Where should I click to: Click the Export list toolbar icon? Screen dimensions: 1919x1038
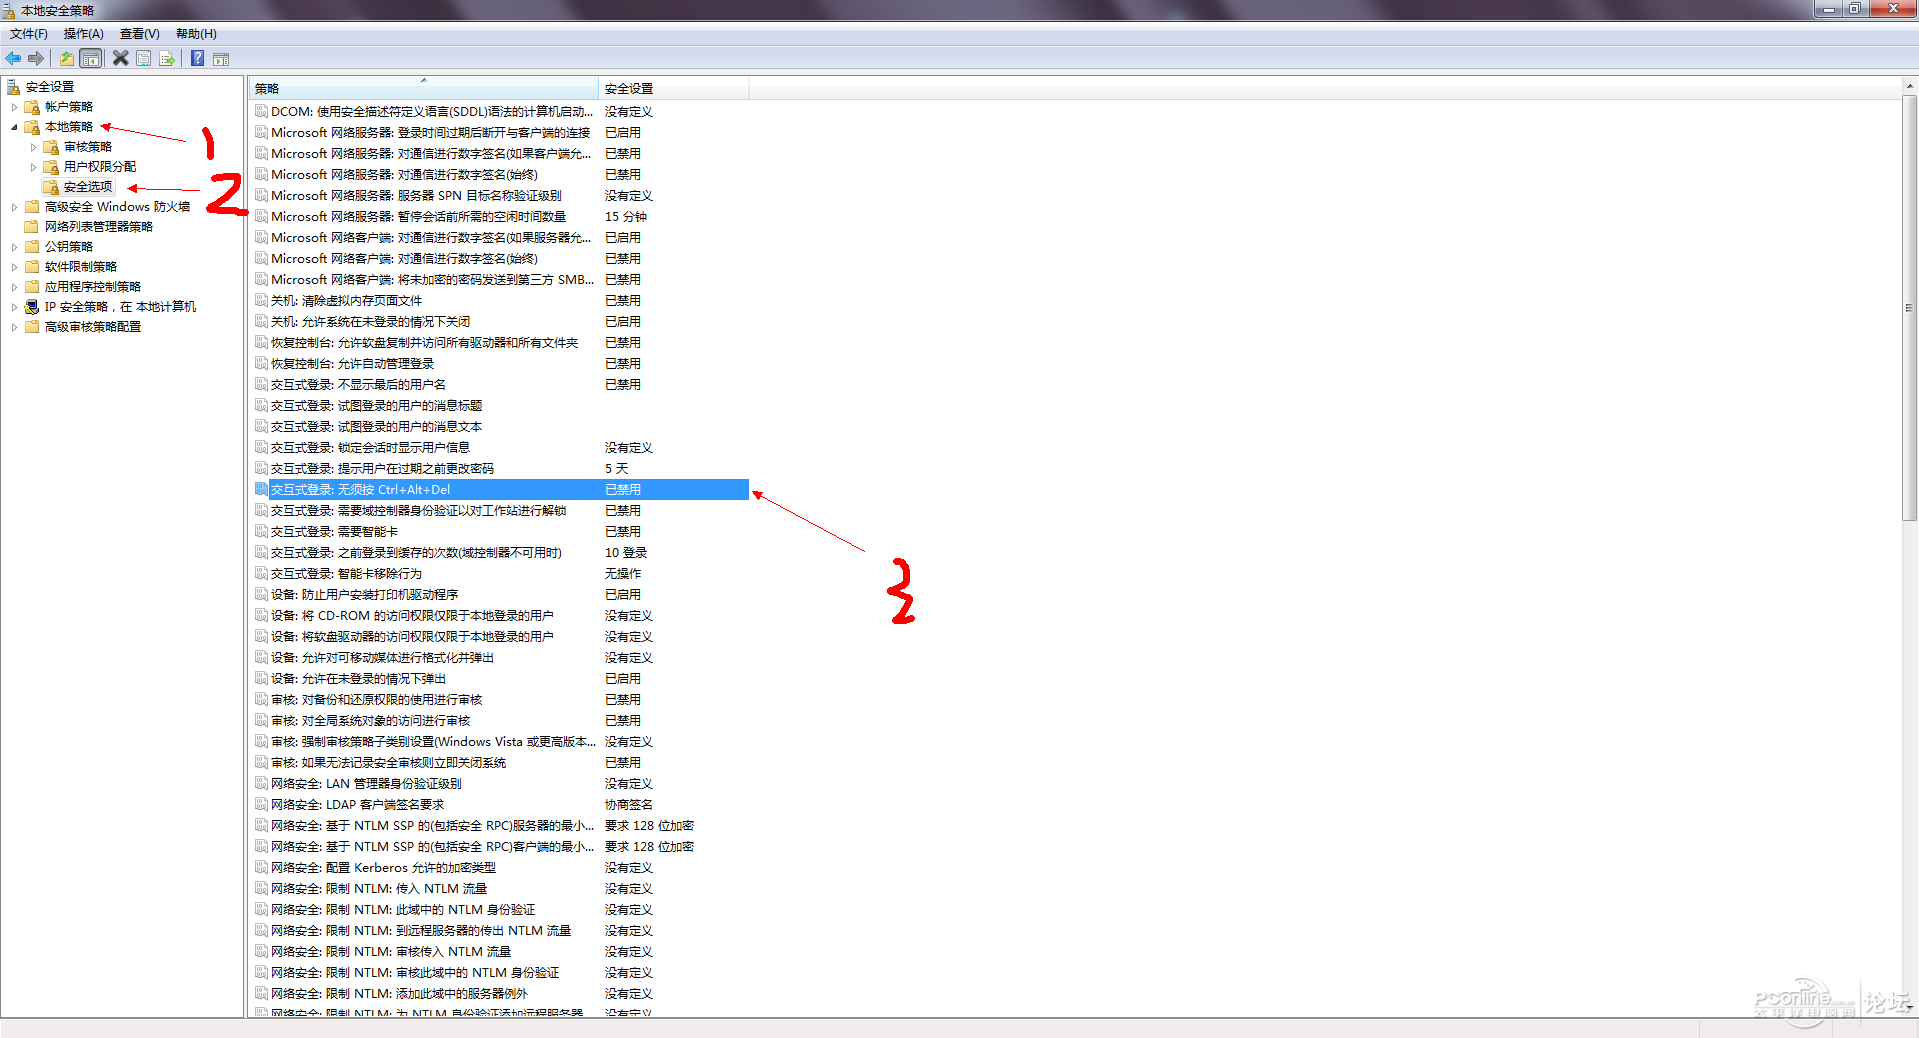(x=167, y=59)
